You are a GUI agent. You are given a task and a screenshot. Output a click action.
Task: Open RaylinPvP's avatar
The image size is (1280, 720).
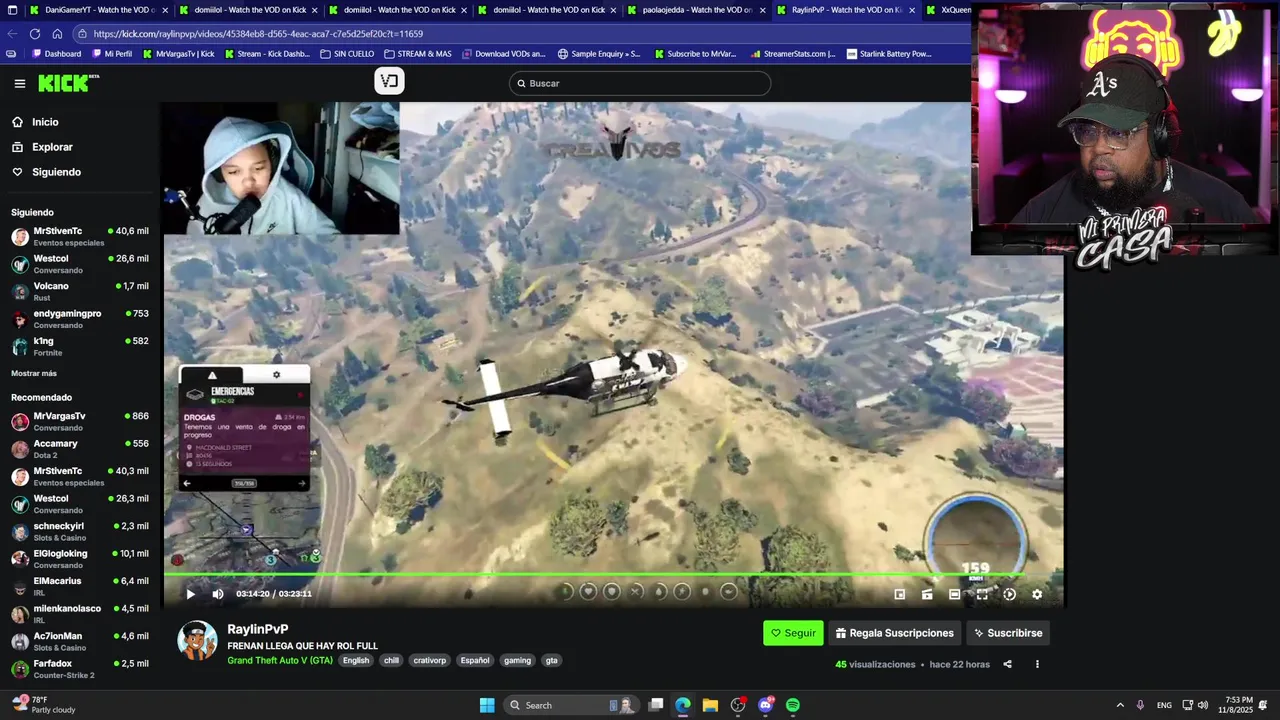(197, 641)
